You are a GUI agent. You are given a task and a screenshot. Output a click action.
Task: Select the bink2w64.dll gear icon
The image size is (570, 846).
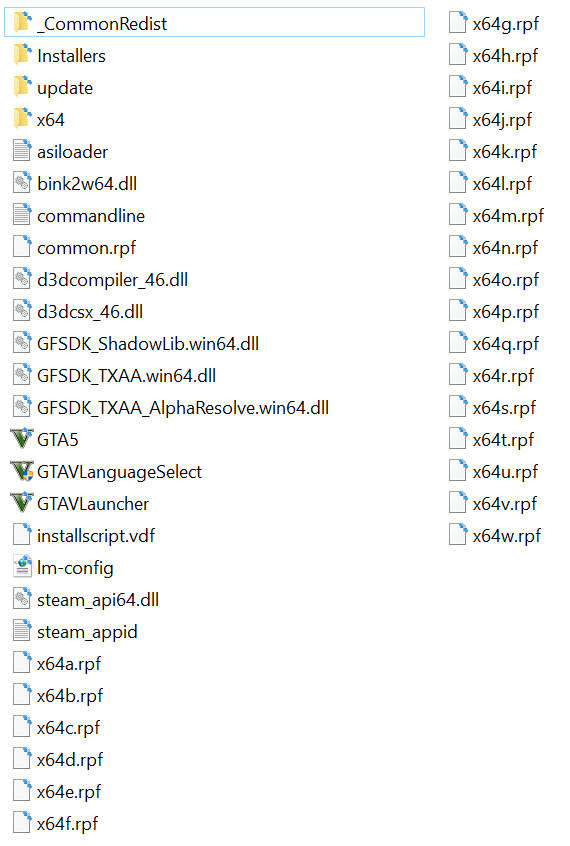click(x=22, y=183)
